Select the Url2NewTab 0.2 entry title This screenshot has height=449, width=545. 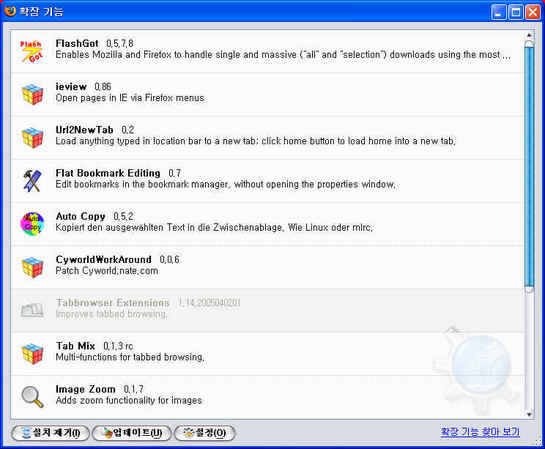95,130
